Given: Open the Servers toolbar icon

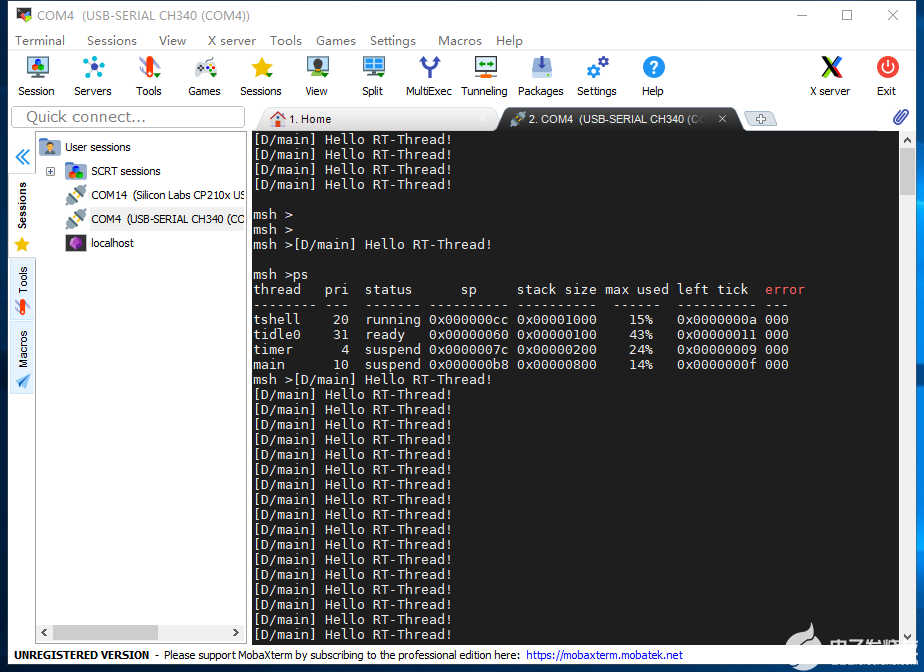Looking at the screenshot, I should pos(93,76).
